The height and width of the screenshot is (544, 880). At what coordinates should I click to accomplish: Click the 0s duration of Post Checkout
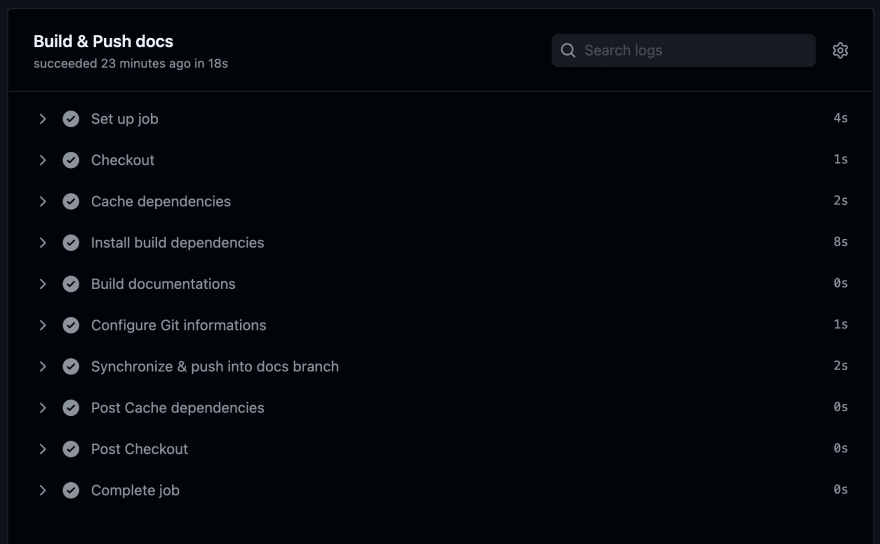click(x=840, y=448)
